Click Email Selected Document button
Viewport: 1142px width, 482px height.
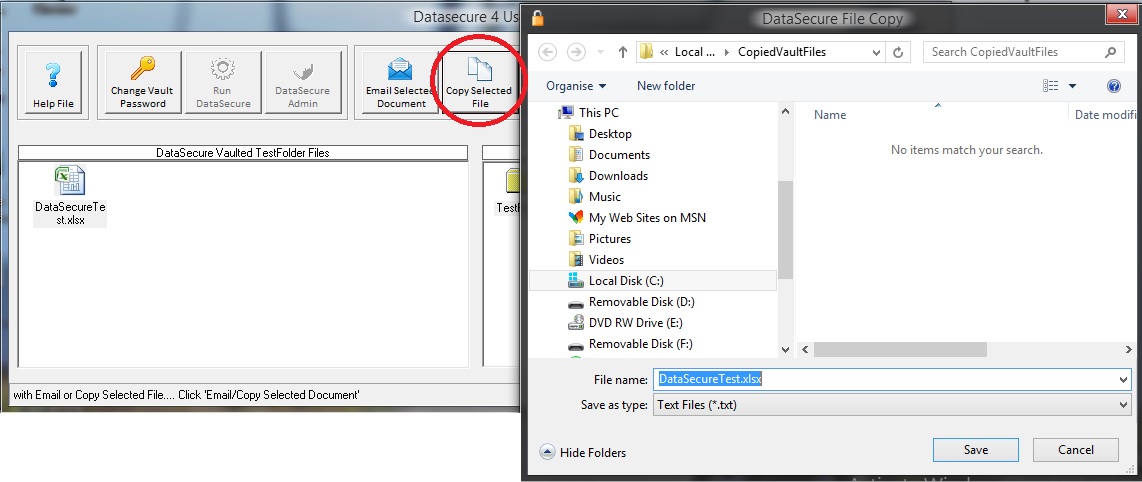click(401, 82)
